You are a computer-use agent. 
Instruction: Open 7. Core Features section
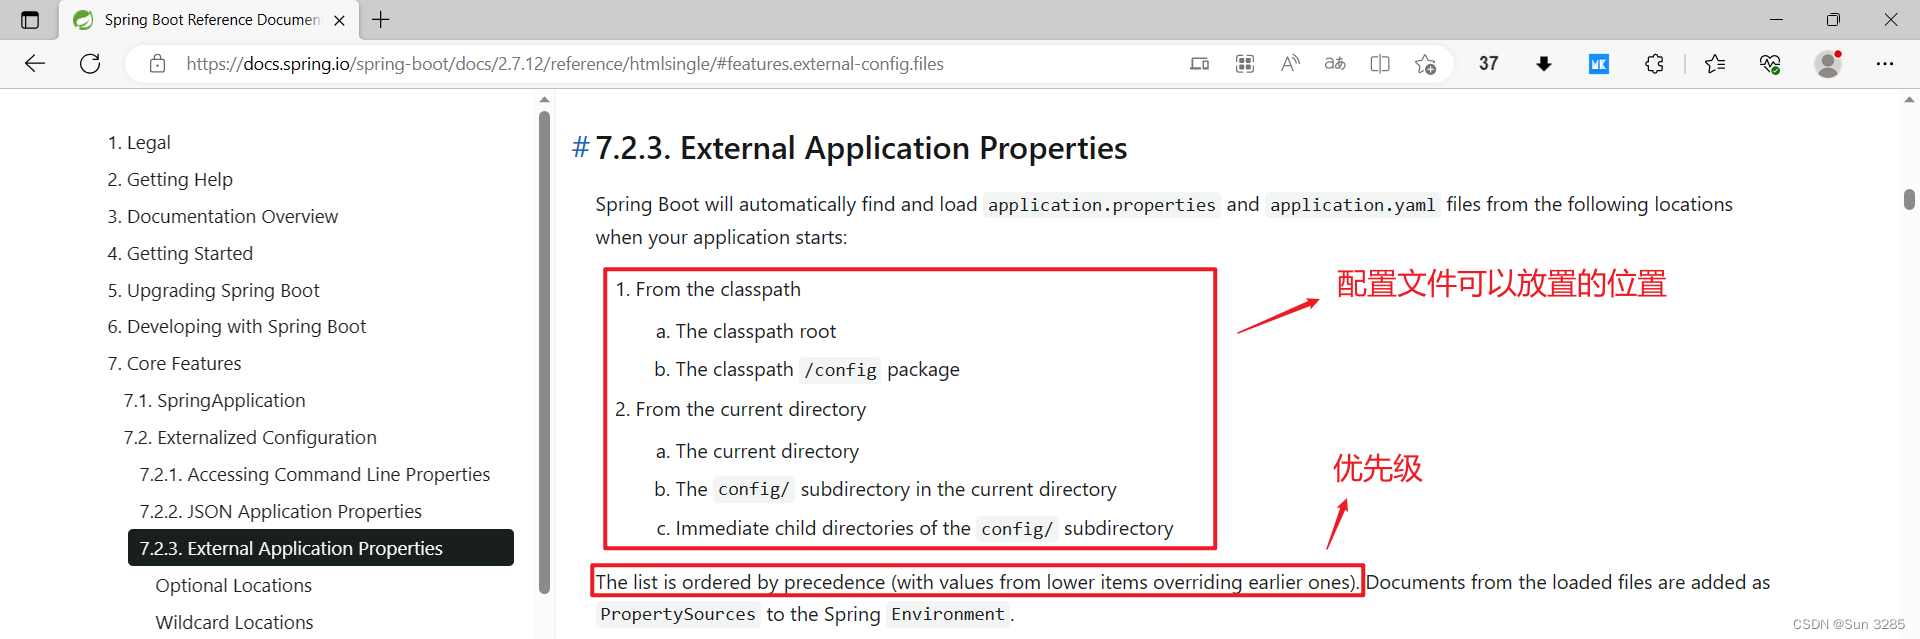coord(174,364)
